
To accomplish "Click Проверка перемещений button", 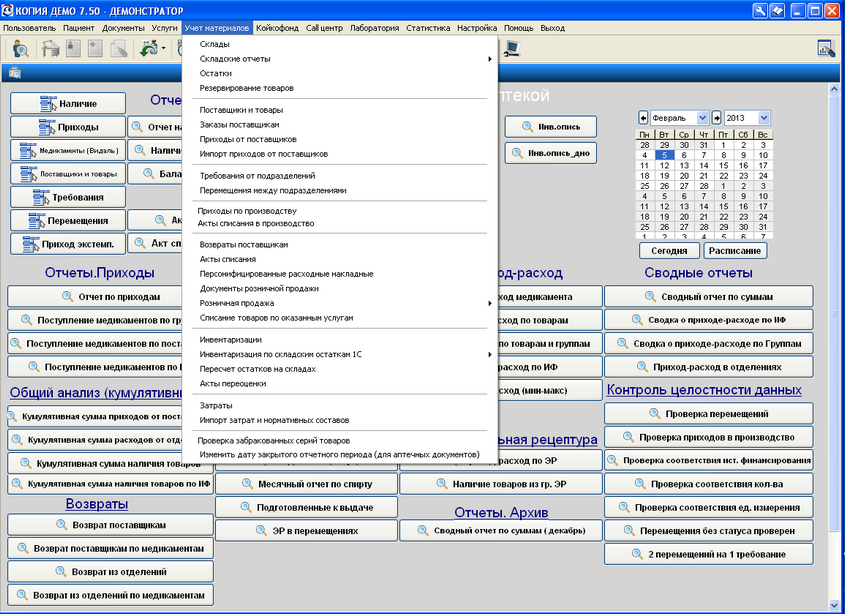I will point(709,413).
